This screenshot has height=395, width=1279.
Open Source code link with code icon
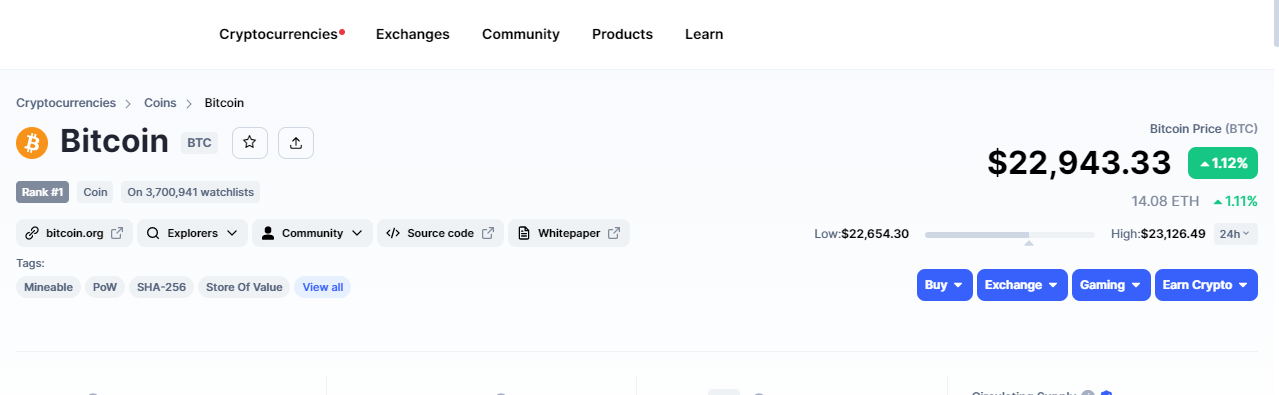coord(440,233)
